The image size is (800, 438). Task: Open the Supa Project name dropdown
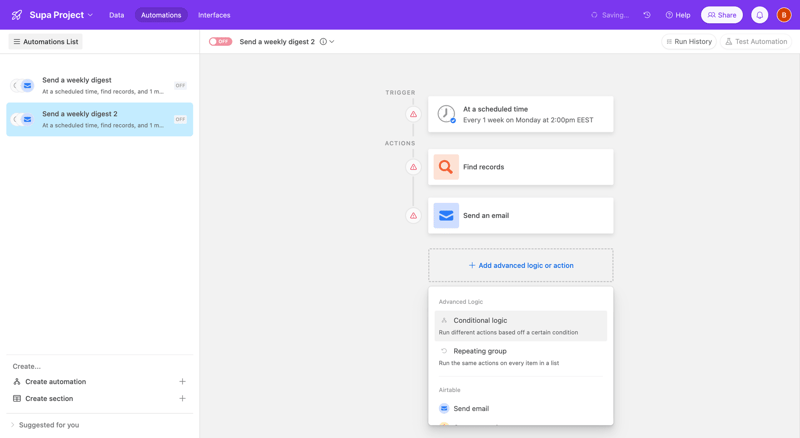pyautogui.click(x=61, y=15)
